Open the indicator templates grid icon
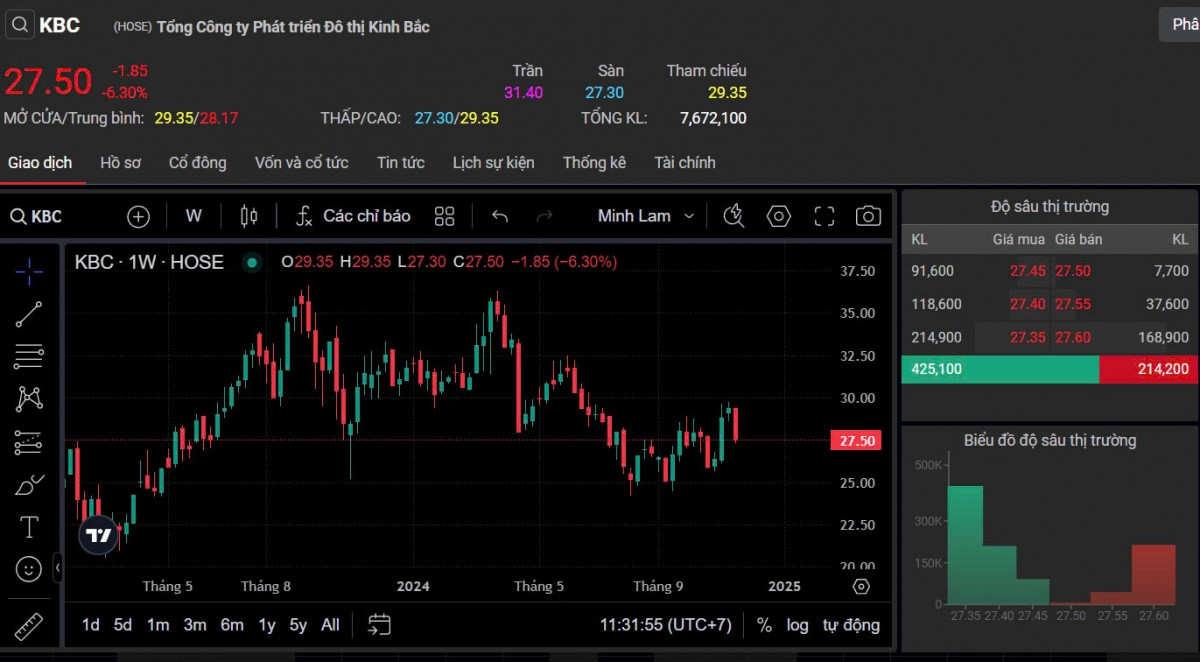This screenshot has height=662, width=1200. pyautogui.click(x=445, y=216)
